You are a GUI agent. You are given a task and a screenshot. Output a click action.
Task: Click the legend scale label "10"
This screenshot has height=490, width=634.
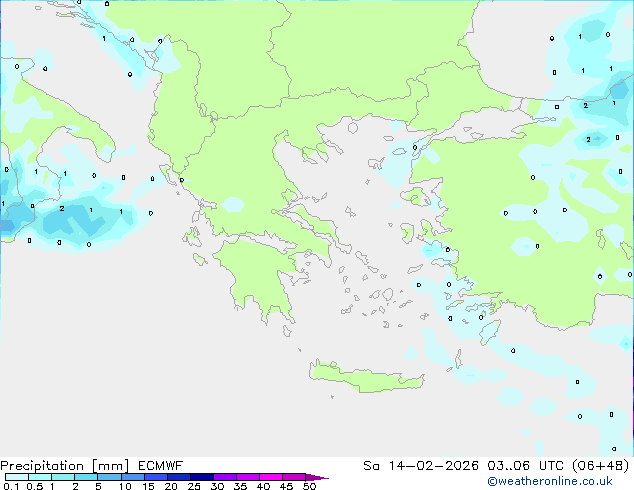tap(125, 486)
